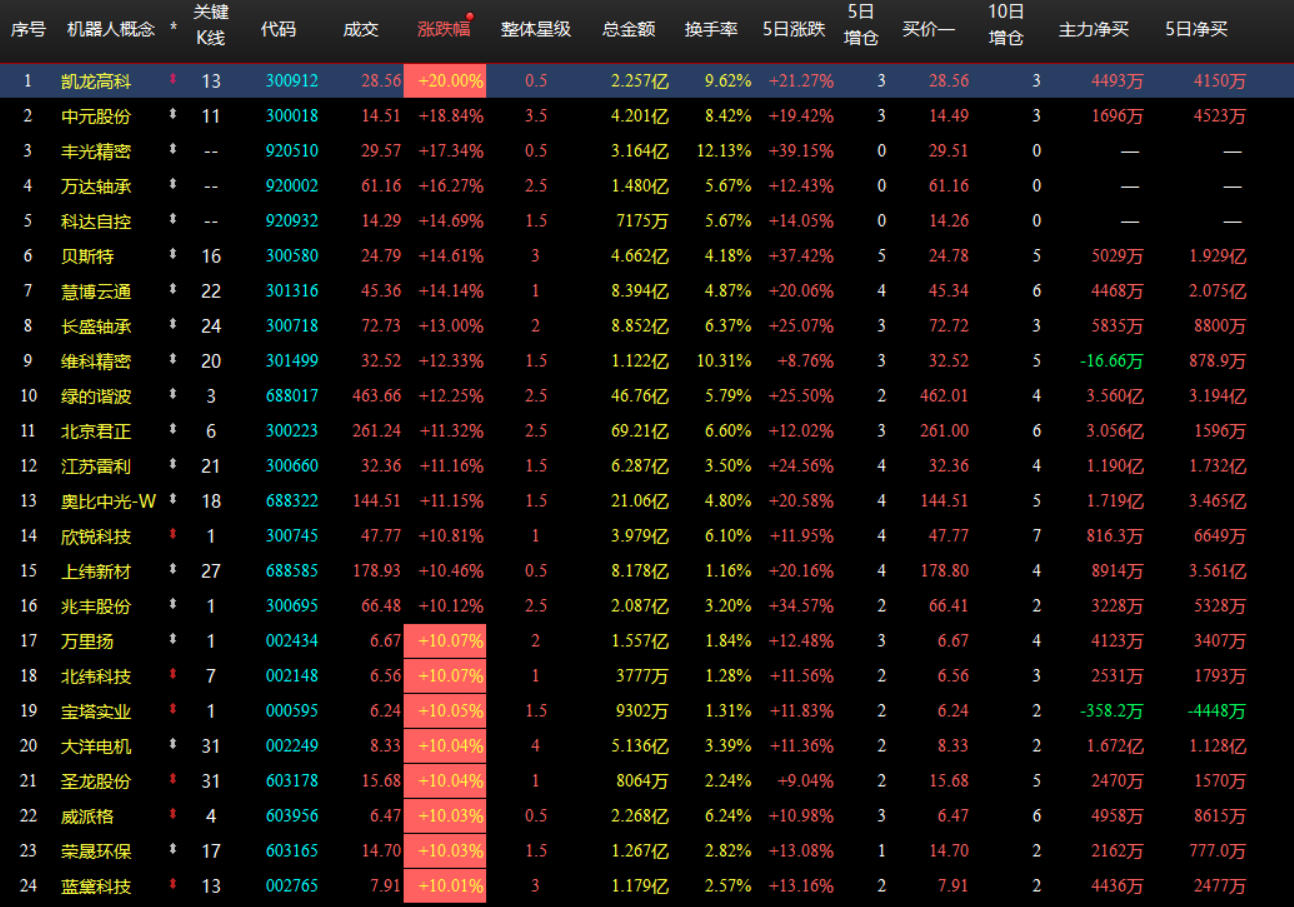Click the 8914万 net buy value
This screenshot has height=907, width=1294.
pos(1117,571)
